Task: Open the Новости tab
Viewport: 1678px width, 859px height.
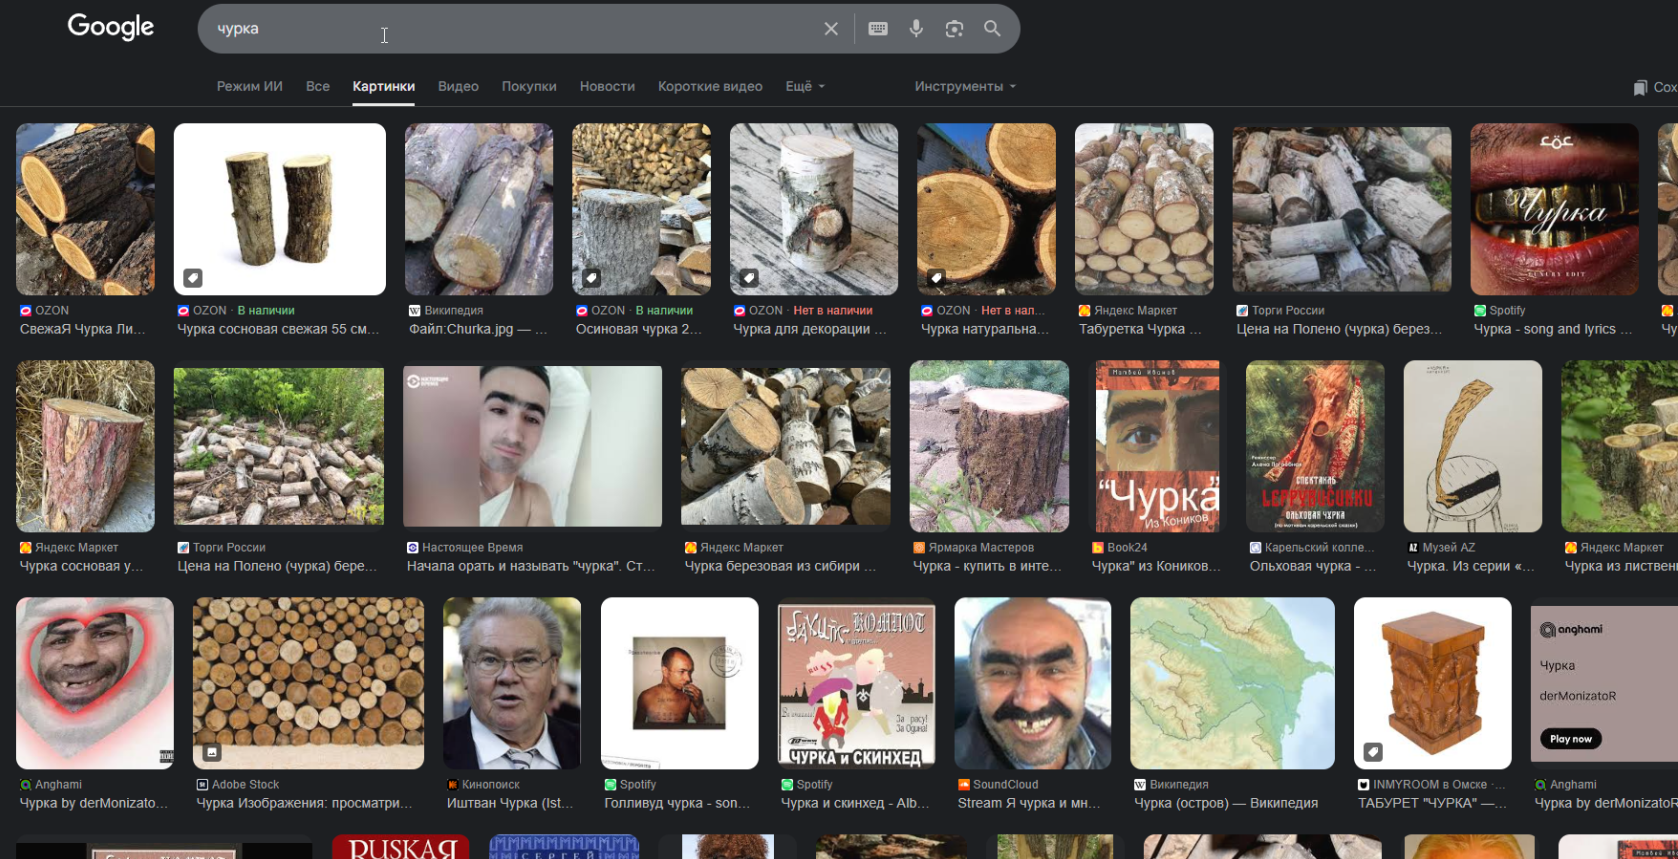Action: coord(607,87)
